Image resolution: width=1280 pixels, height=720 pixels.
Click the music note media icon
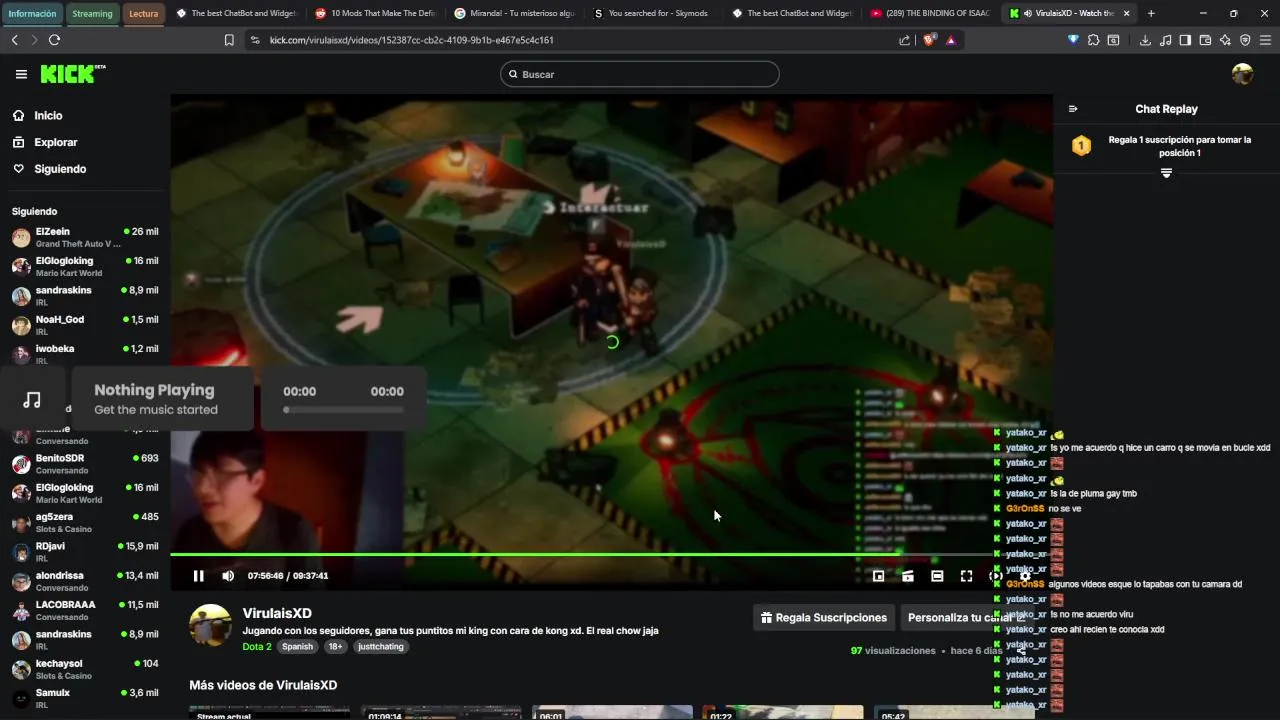[x=32, y=399]
